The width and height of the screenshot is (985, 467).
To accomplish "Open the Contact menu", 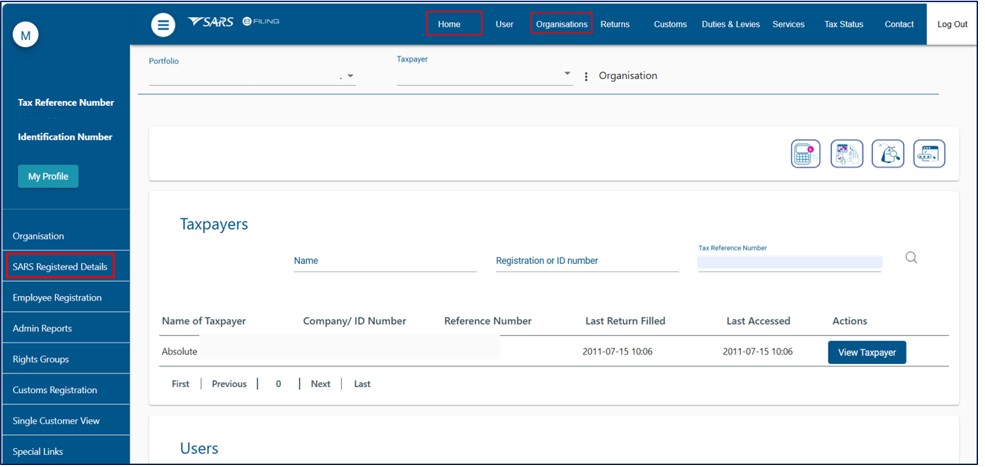I will coord(899,24).
